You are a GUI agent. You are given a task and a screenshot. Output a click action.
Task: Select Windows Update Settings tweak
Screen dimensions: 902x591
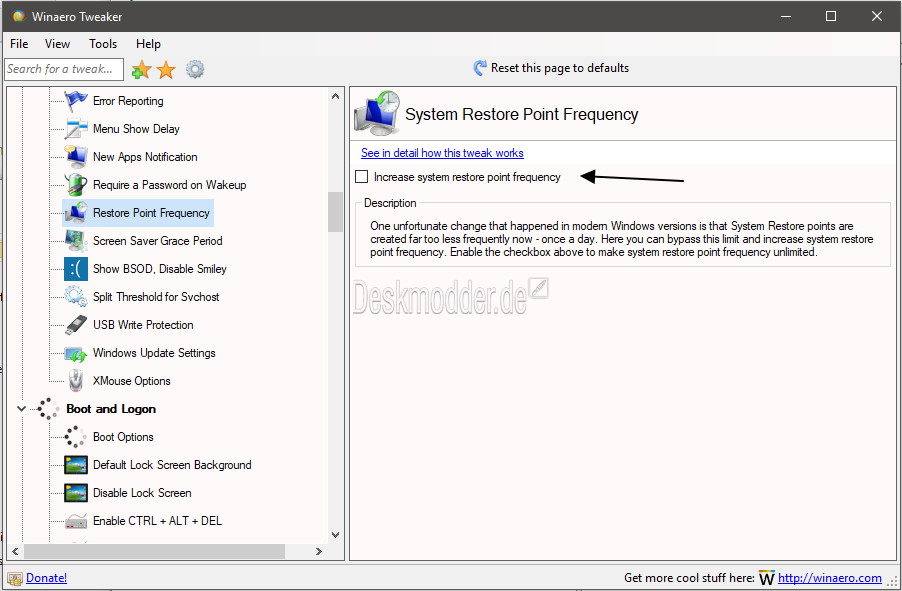[x=154, y=353]
